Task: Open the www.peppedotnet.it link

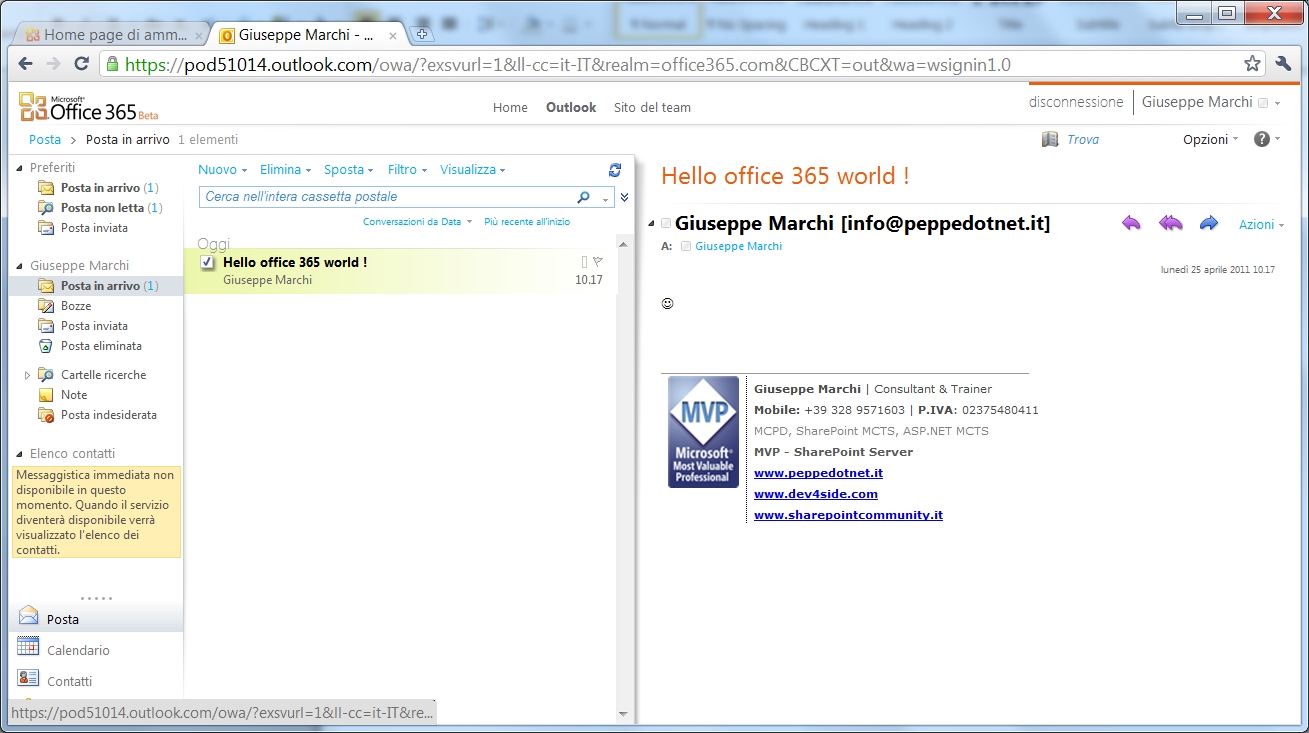Action: point(818,473)
